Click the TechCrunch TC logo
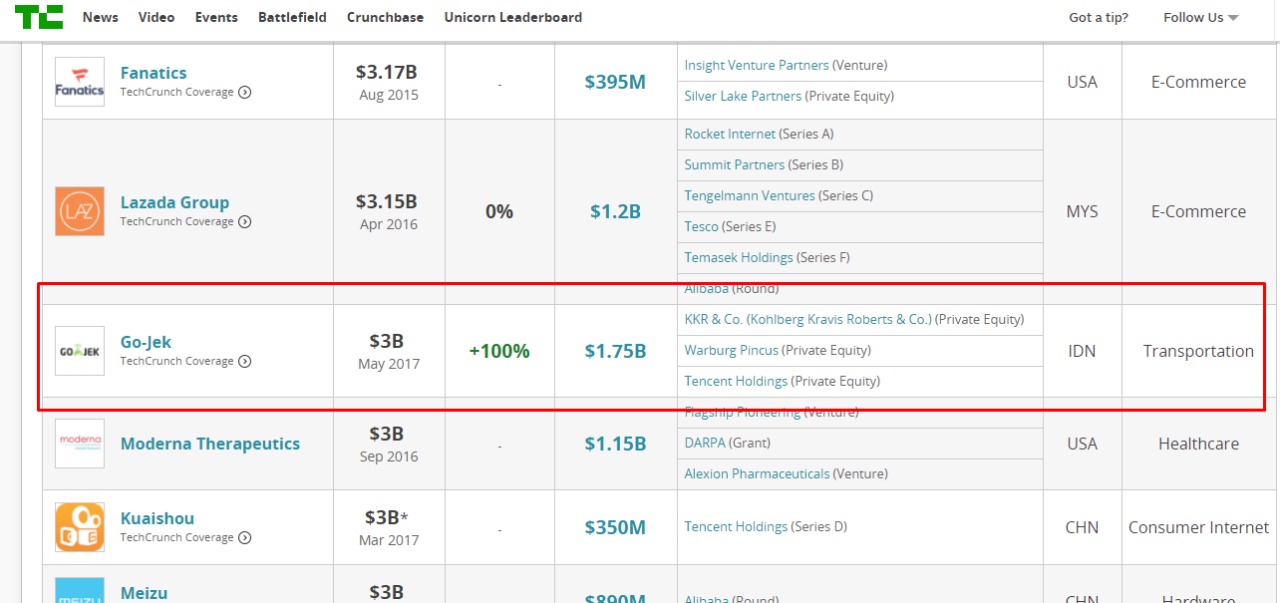 [39, 16]
